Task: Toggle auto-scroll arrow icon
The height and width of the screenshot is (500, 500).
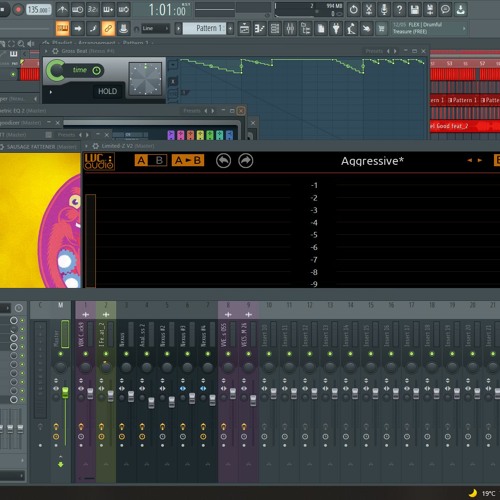Action: click(78, 29)
